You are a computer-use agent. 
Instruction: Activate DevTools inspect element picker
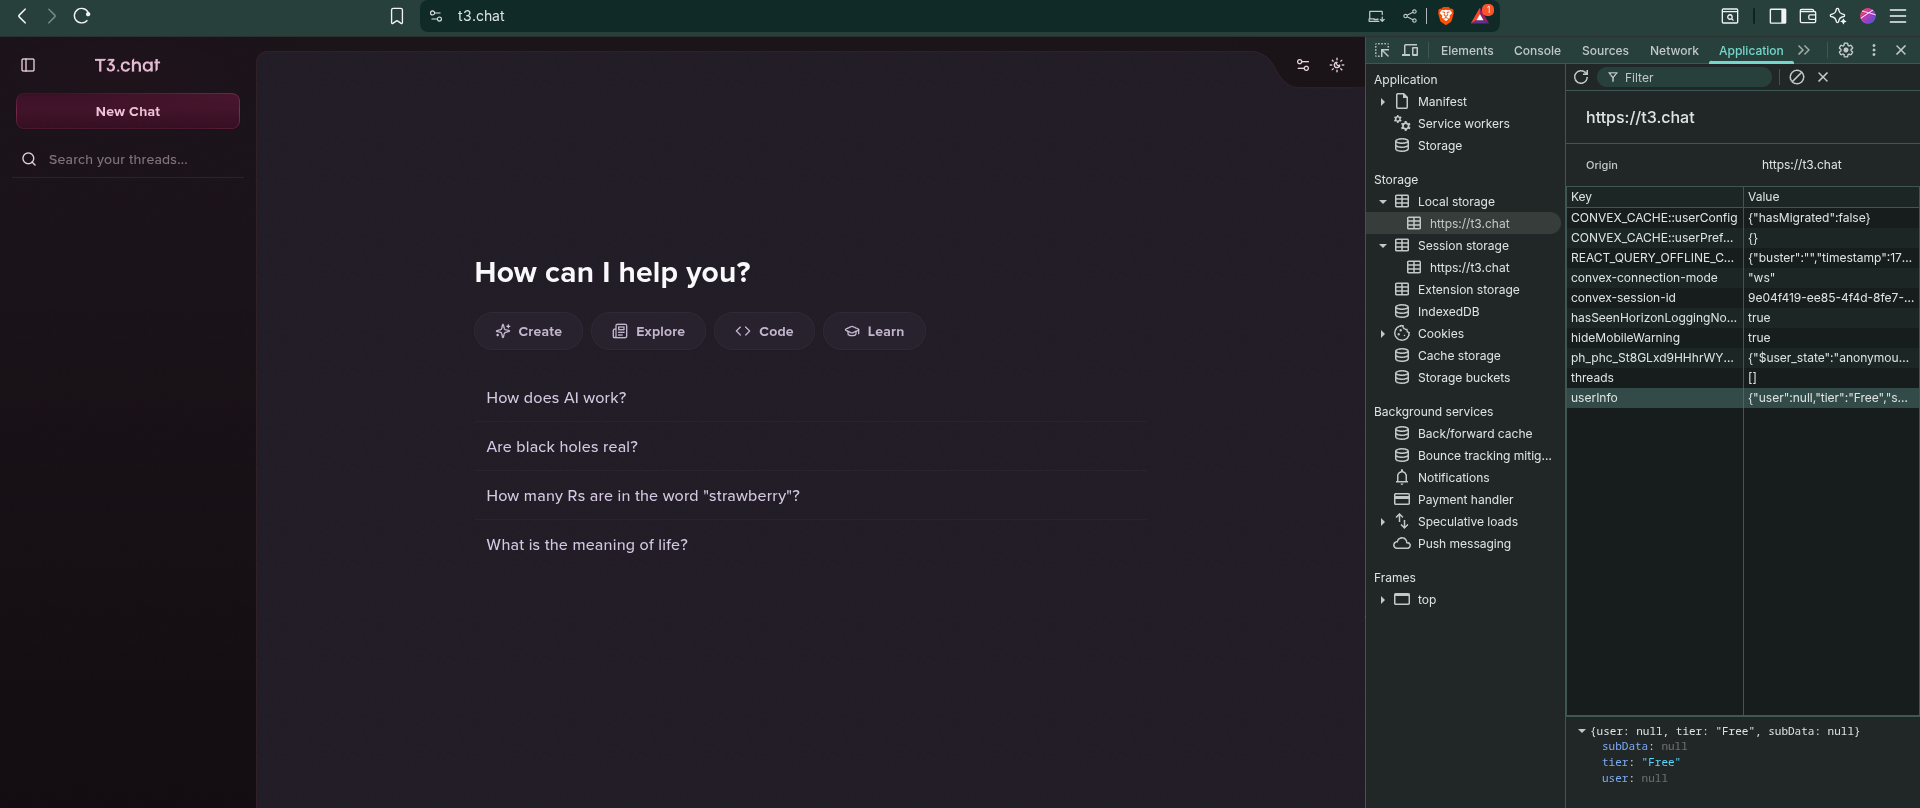[x=1382, y=50]
